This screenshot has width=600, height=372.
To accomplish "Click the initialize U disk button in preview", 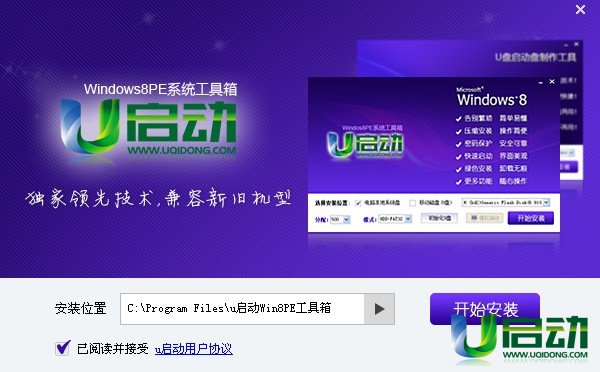I will (439, 218).
